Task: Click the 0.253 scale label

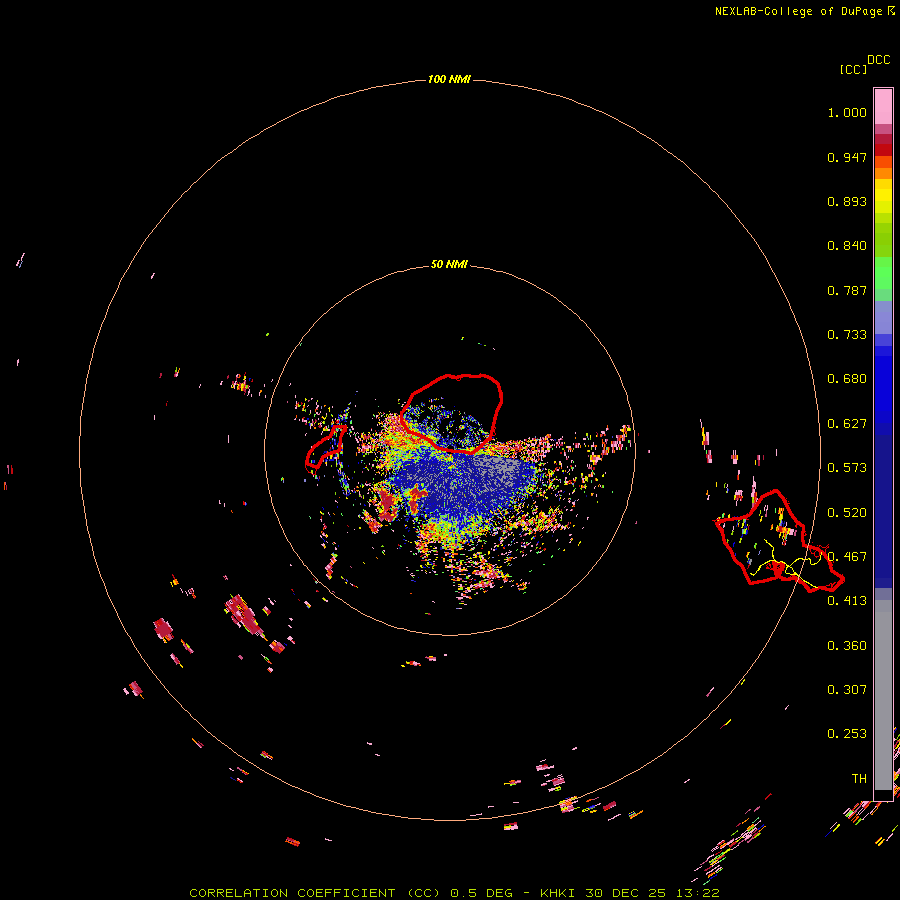Action: pyautogui.click(x=847, y=734)
